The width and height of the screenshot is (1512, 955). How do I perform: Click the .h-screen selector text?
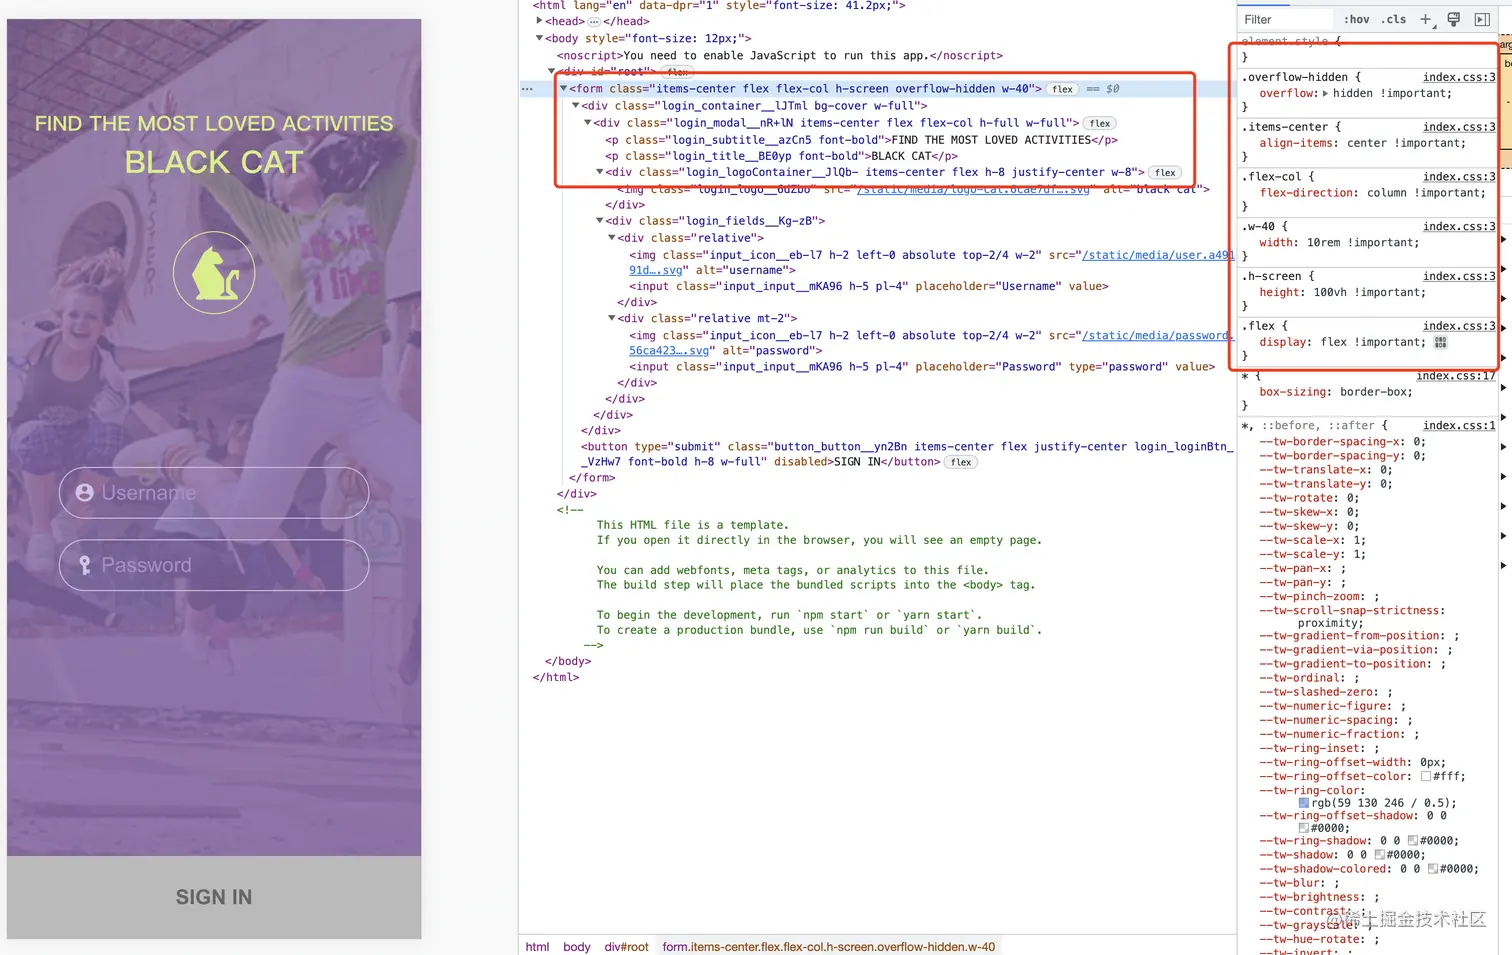1272,277
